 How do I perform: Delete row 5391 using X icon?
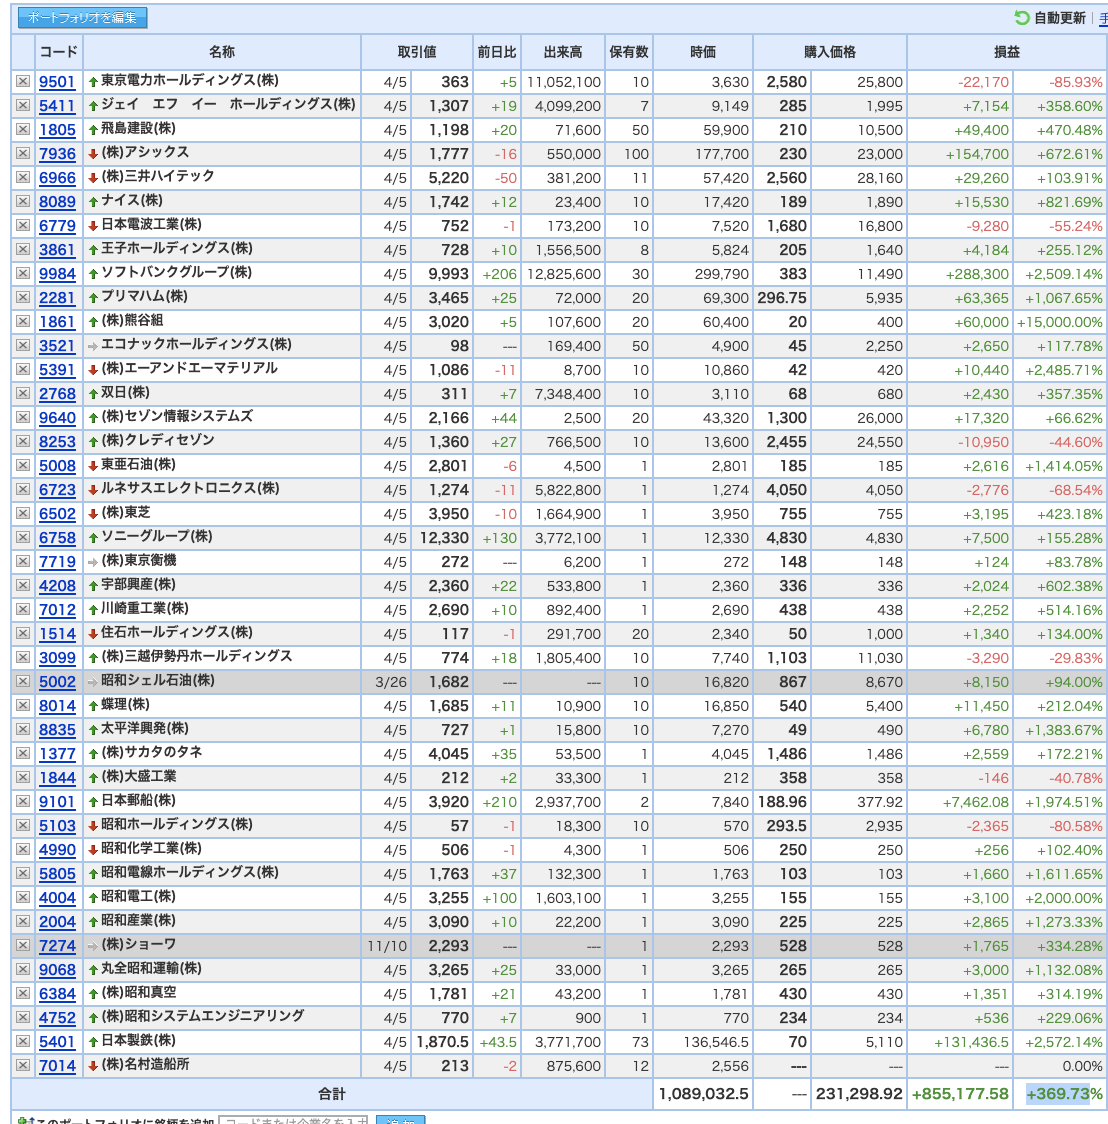tap(23, 370)
